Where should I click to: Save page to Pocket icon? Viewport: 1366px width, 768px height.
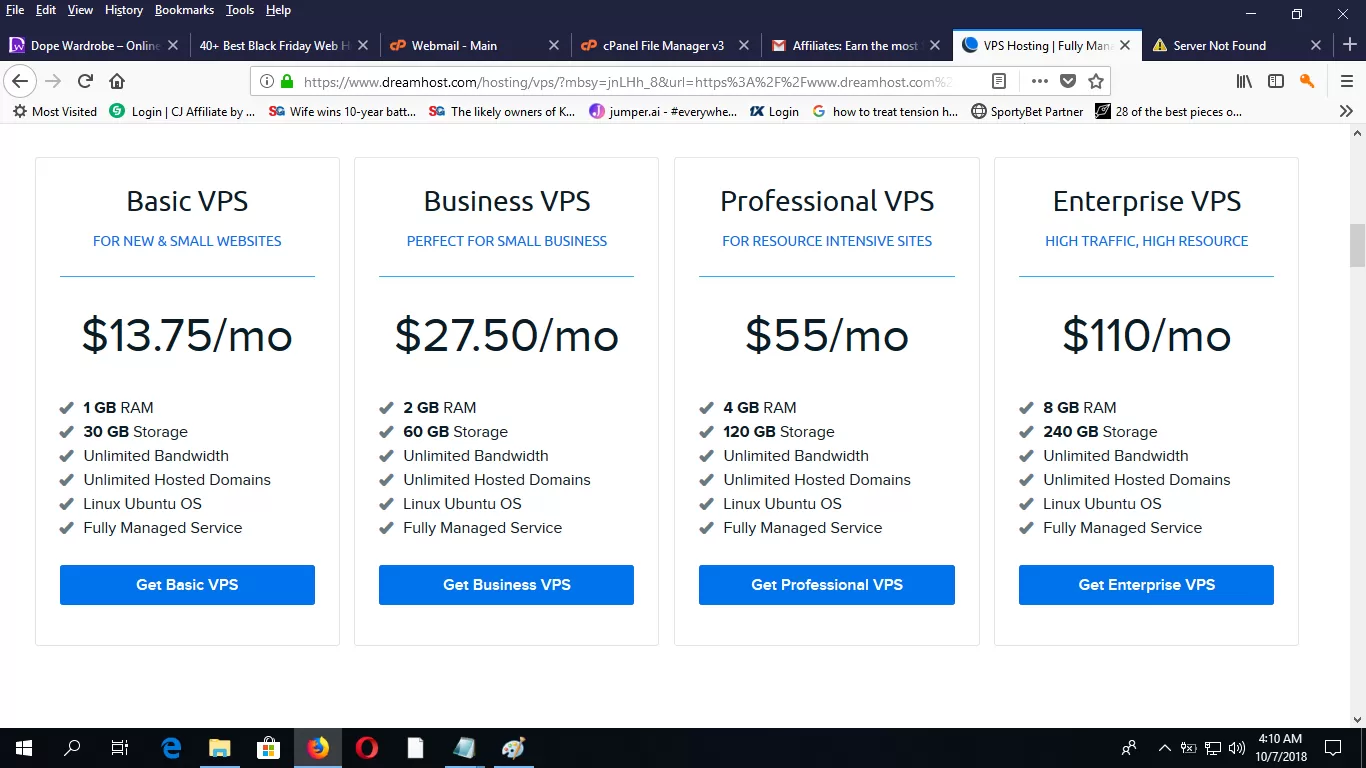pyautogui.click(x=1068, y=81)
